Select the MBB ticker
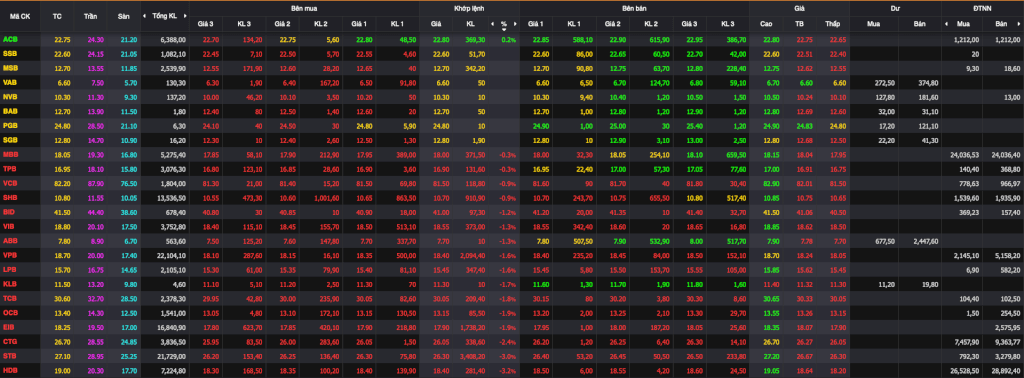The width and height of the screenshot is (1024, 378). pos(10,154)
